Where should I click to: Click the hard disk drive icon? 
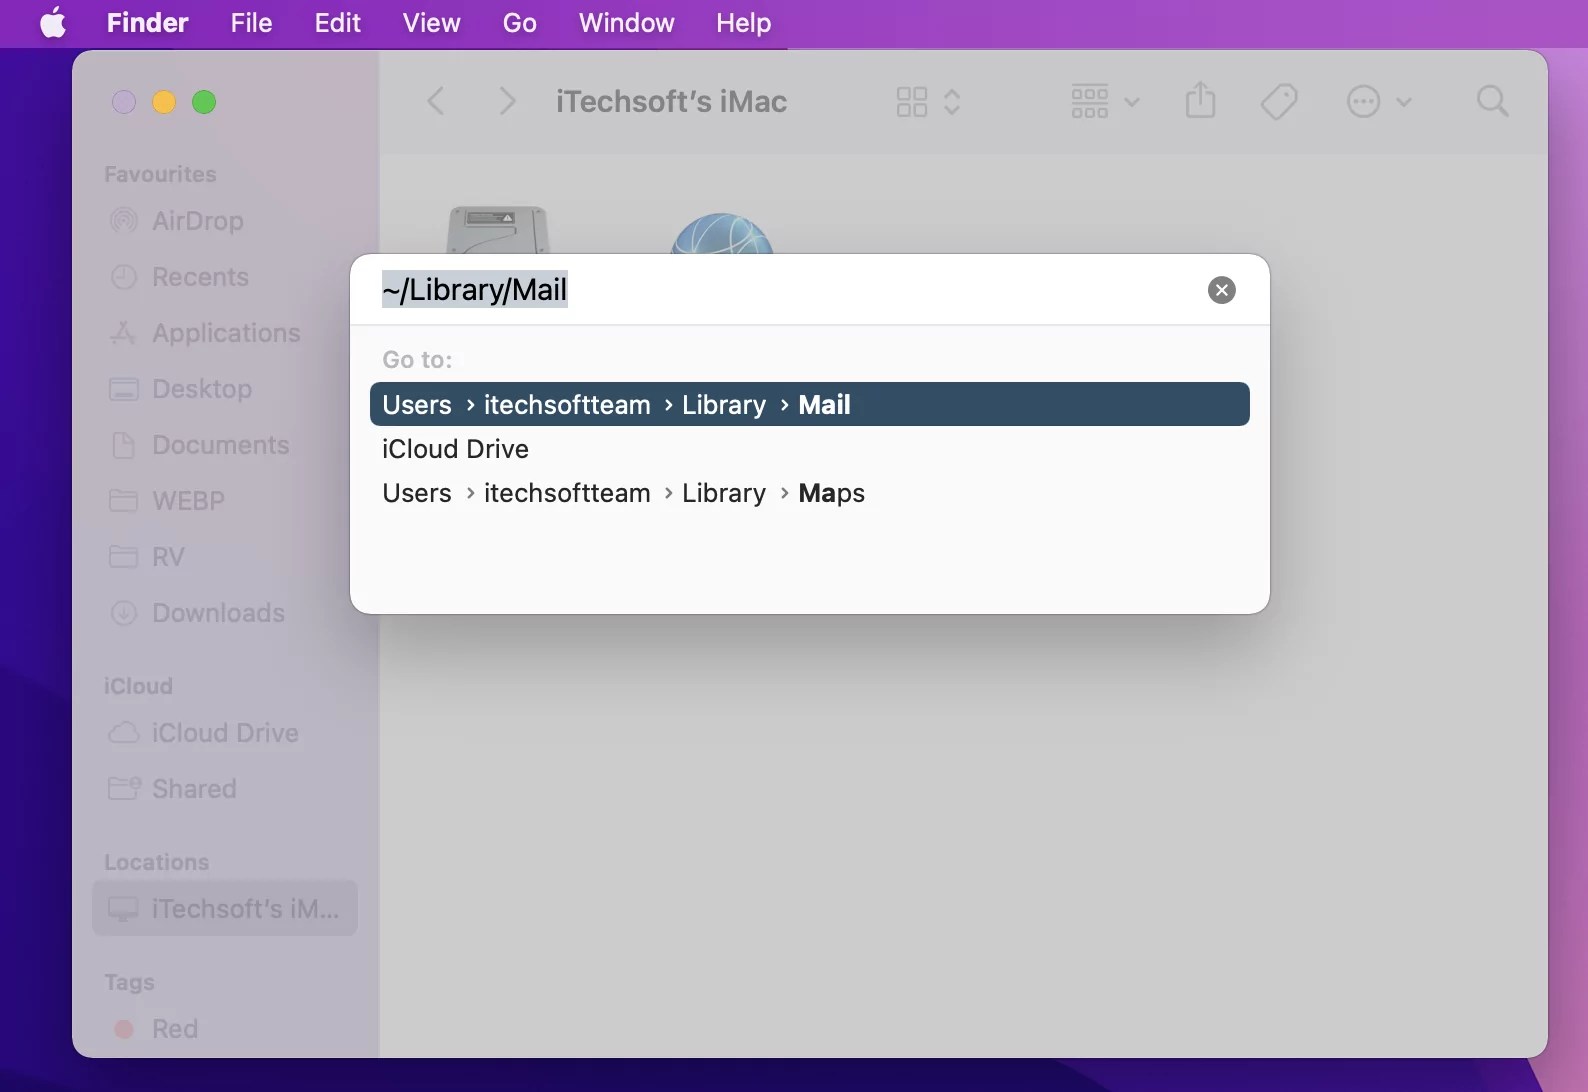[x=497, y=230]
